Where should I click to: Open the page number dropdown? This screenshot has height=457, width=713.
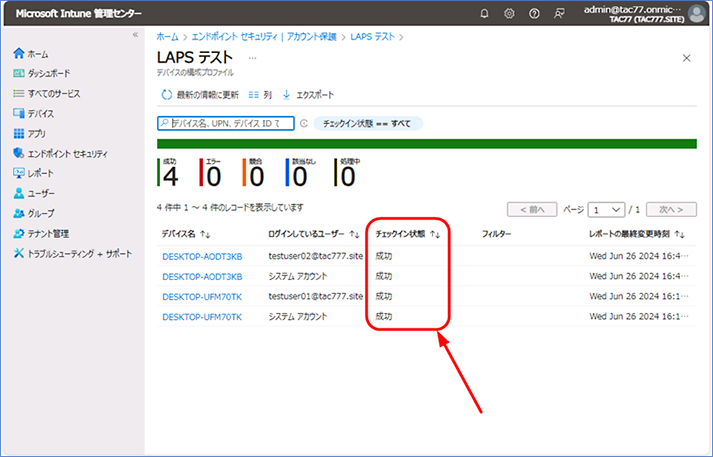[x=606, y=210]
